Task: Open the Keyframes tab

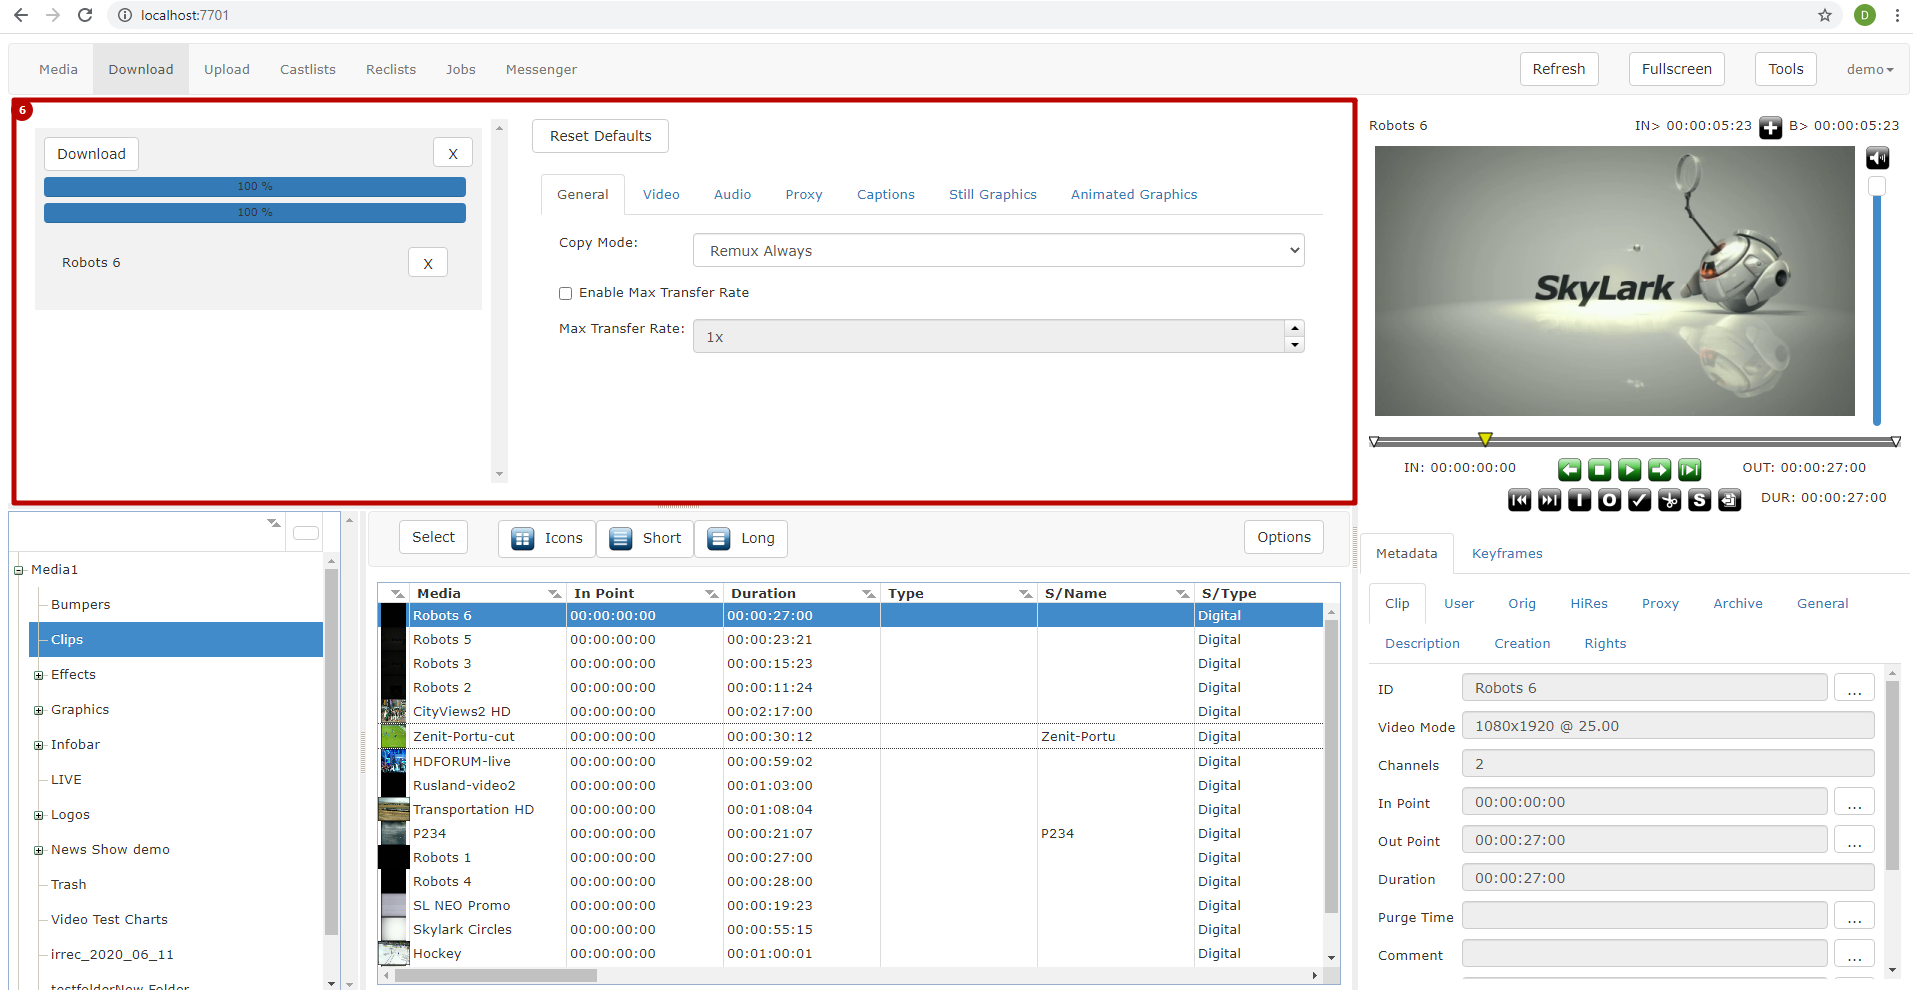Action: point(1507,554)
